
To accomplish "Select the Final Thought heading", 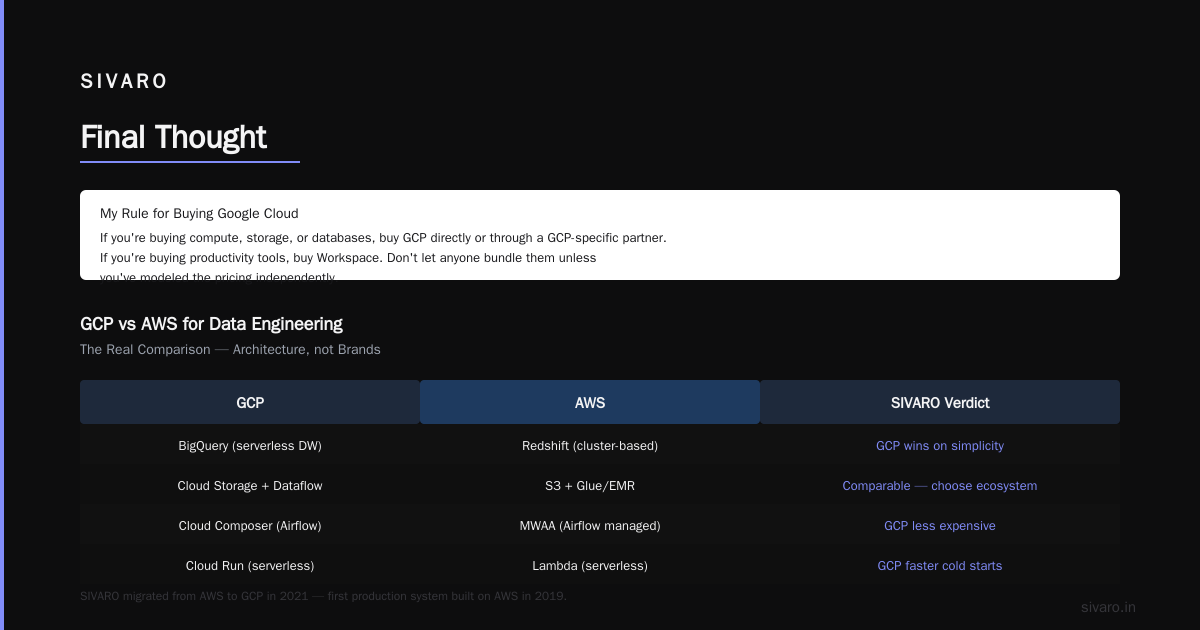I will tap(173, 137).
